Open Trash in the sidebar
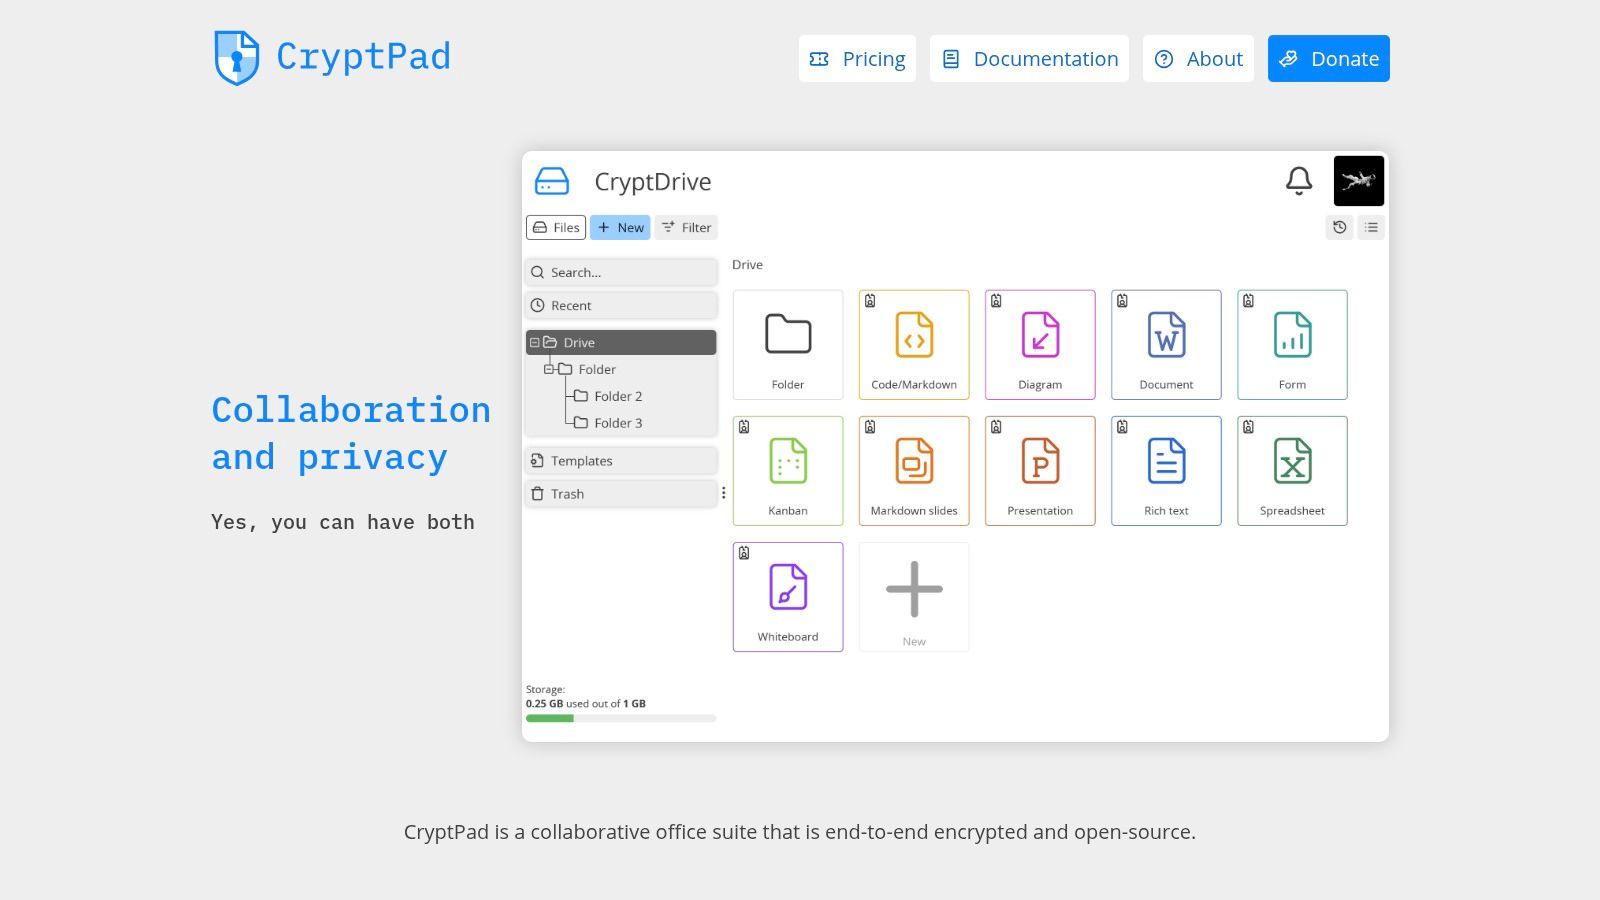The width and height of the screenshot is (1600, 900). (621, 494)
